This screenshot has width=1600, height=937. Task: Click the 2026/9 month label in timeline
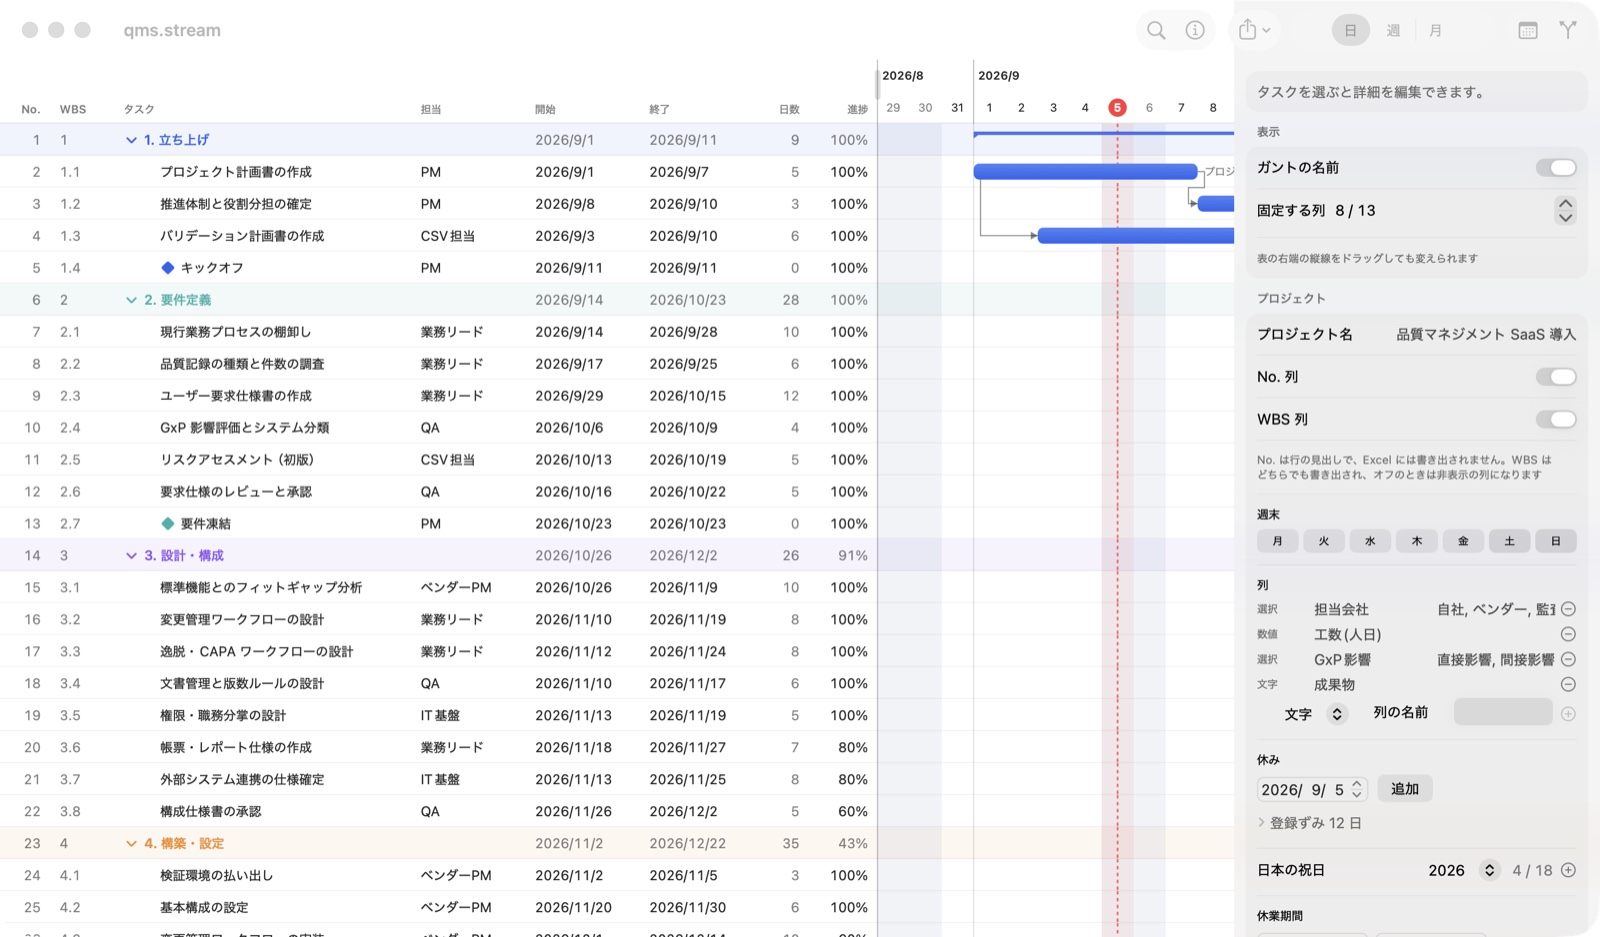tap(999, 76)
